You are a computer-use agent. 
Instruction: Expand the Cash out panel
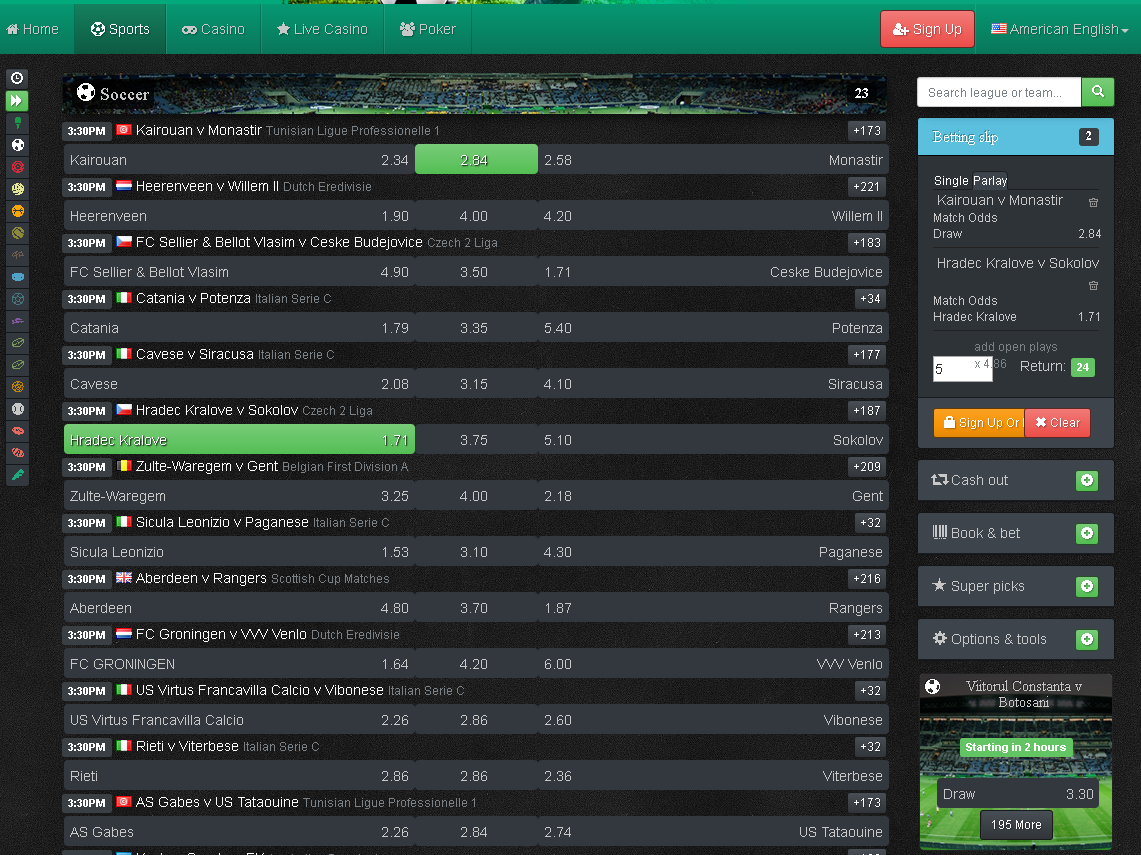pos(1087,481)
